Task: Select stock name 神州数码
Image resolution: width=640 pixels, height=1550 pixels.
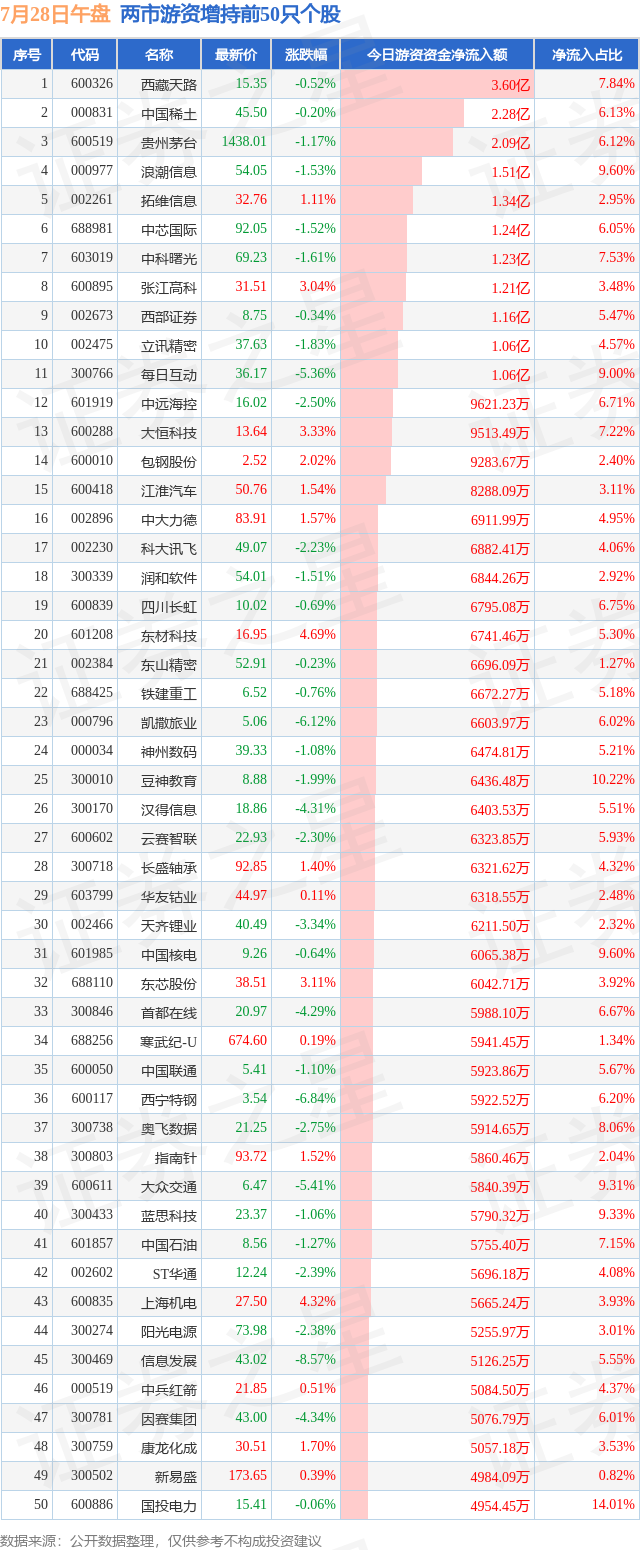Action: [169, 752]
